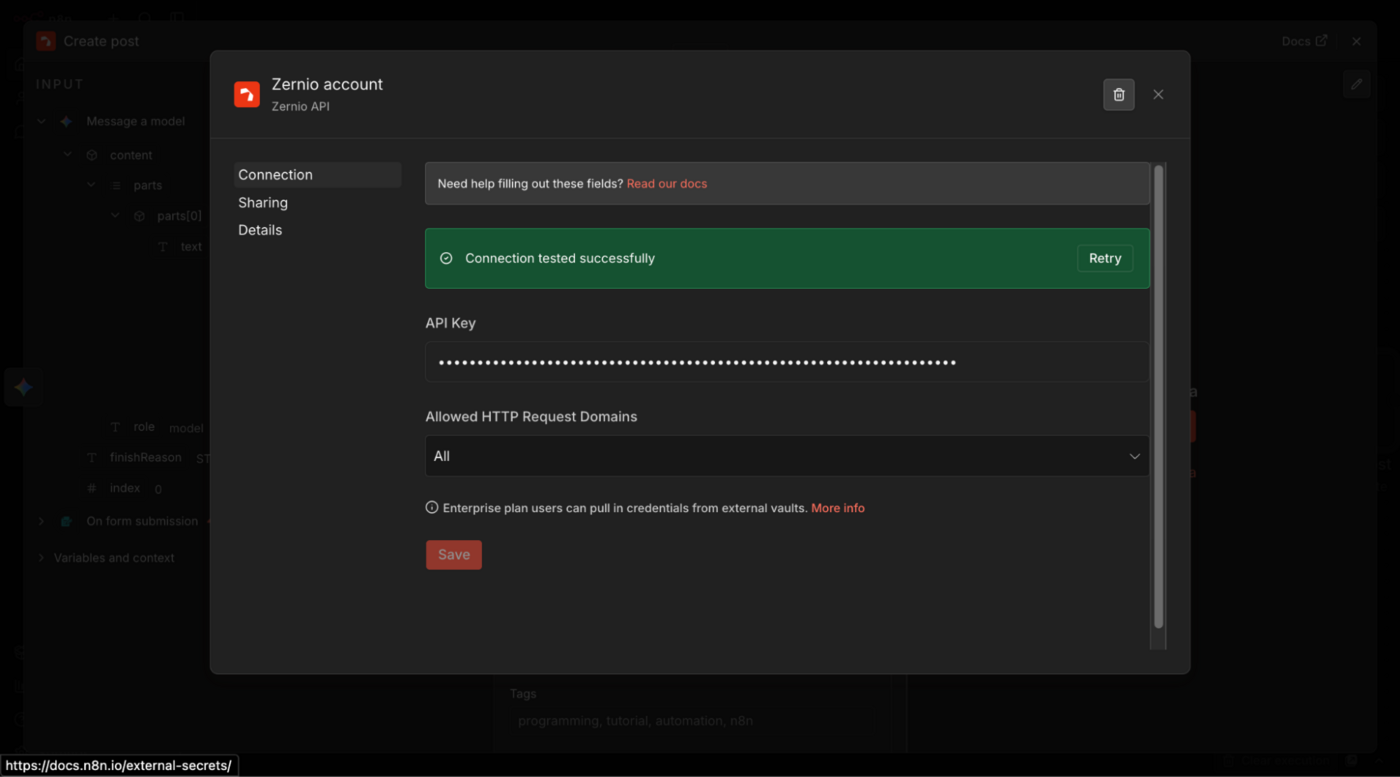Retry the connection test
Viewport: 1400px width, 777px height.
pyautogui.click(x=1105, y=258)
